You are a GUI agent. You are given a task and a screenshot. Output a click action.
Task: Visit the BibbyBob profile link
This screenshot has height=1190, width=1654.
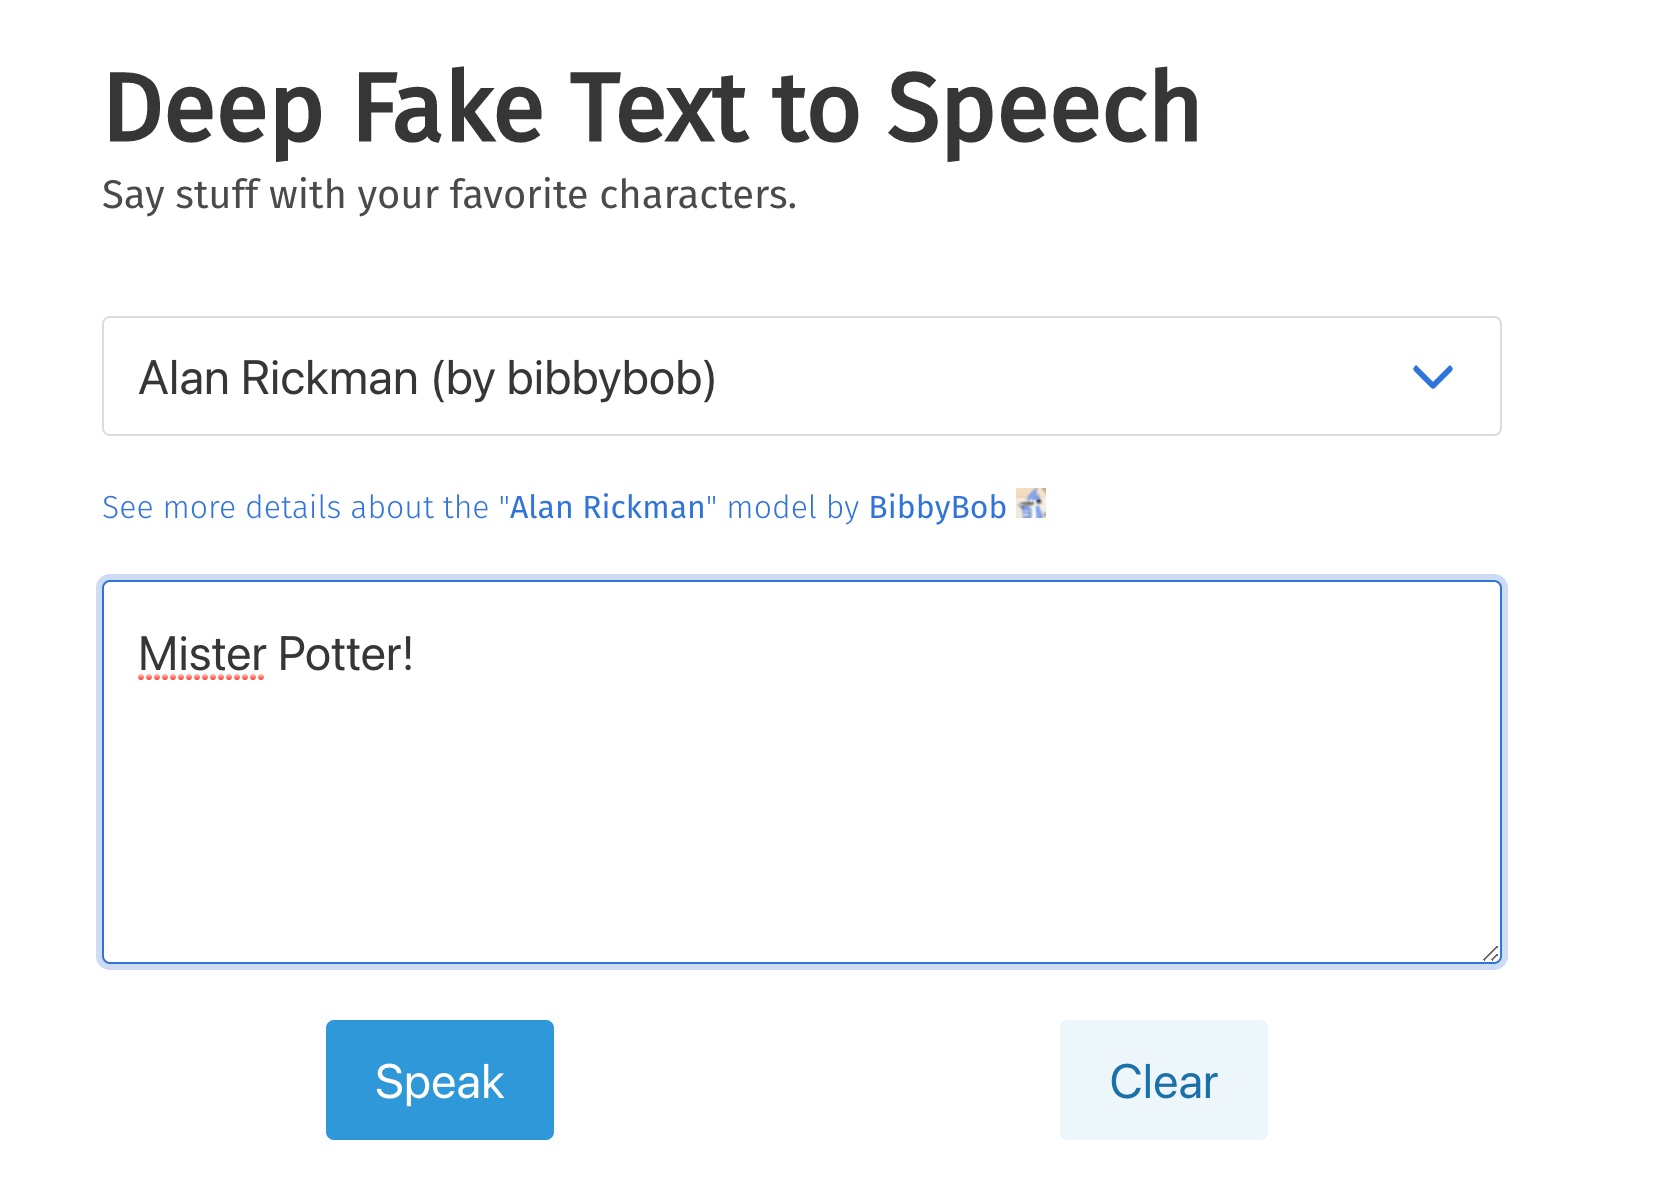click(x=937, y=508)
